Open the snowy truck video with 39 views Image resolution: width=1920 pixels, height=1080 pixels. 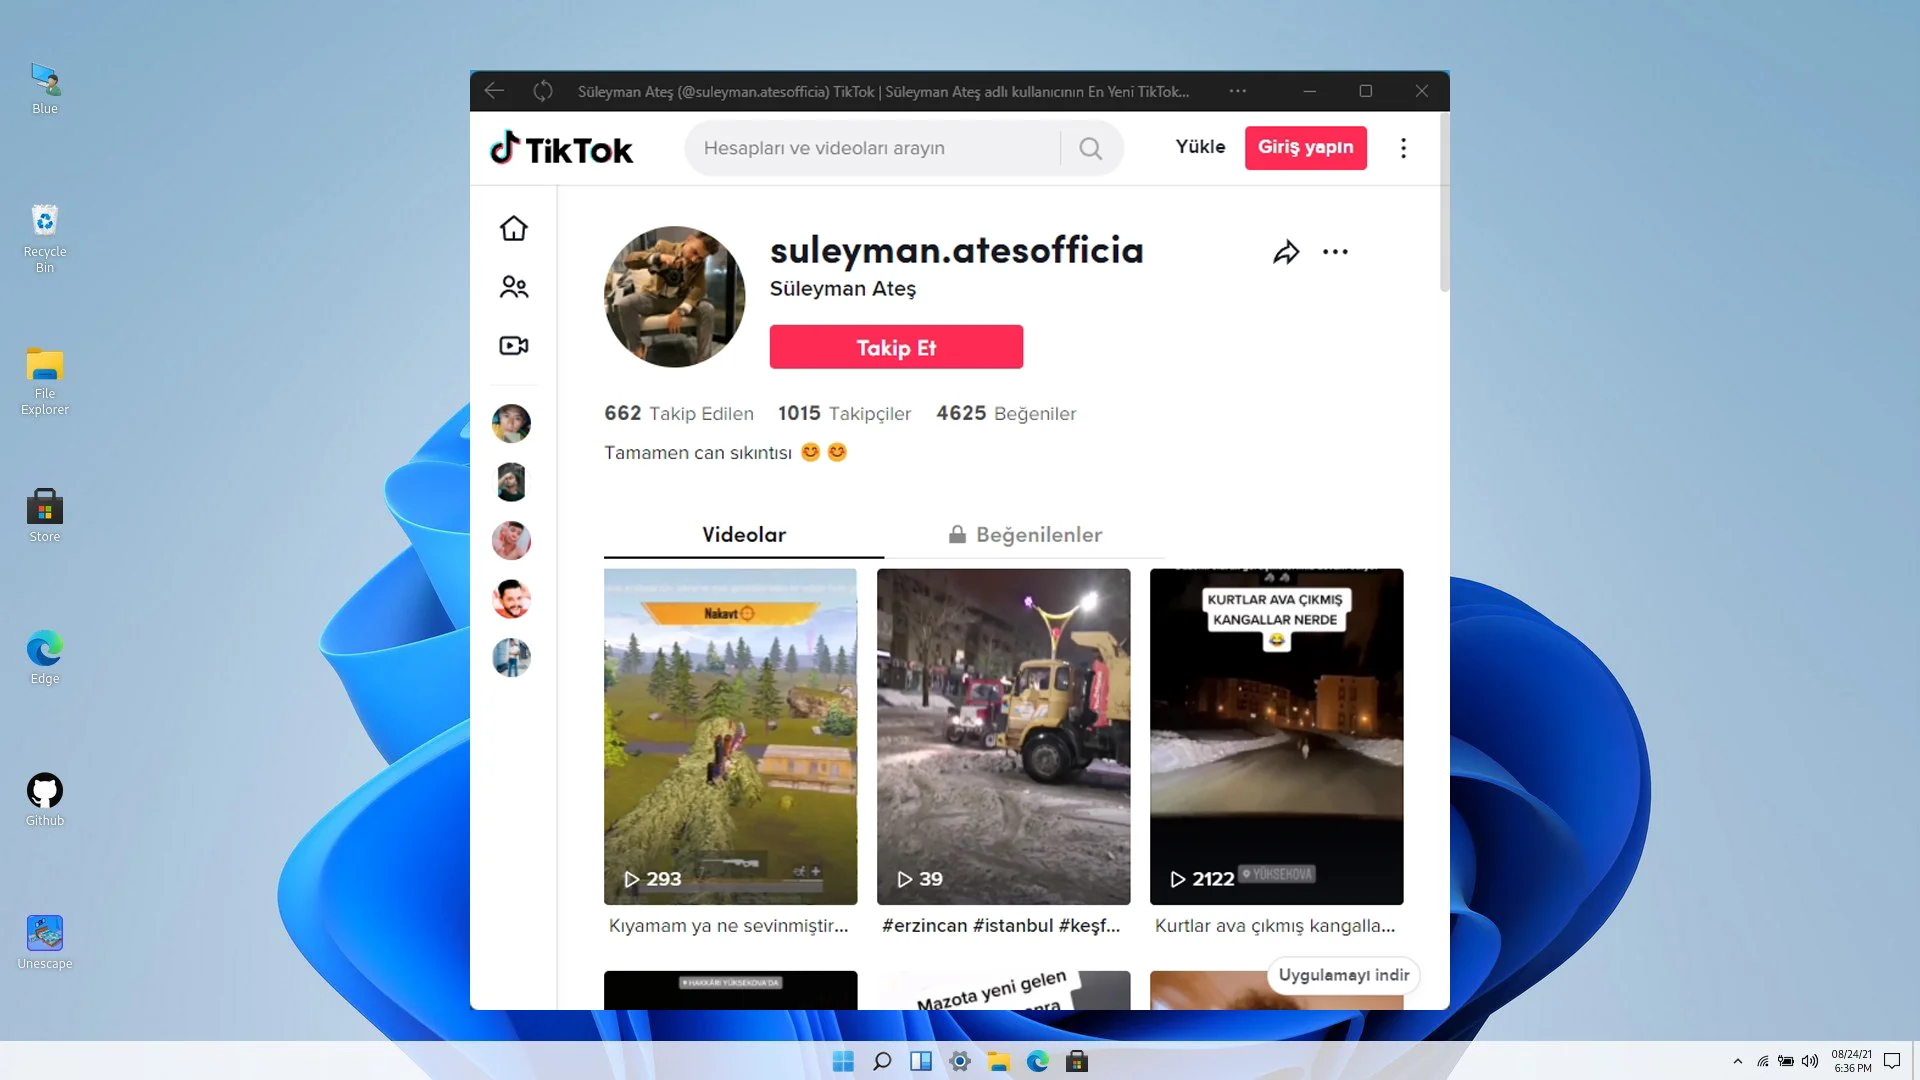[x=1003, y=737]
